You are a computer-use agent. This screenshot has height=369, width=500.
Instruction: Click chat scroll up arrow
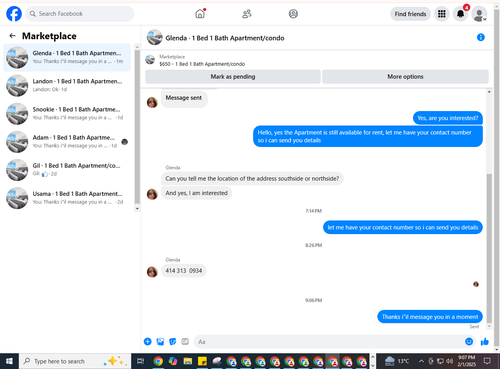(489, 92)
